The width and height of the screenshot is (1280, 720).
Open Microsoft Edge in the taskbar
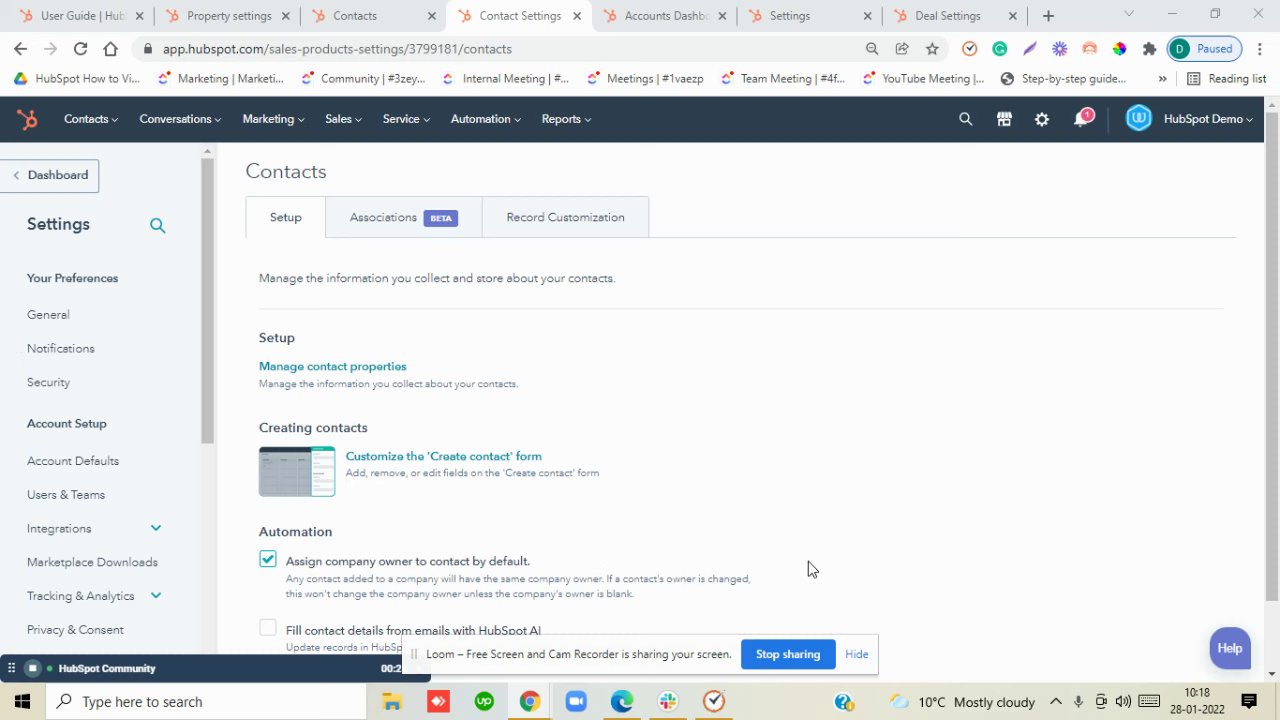(x=622, y=702)
